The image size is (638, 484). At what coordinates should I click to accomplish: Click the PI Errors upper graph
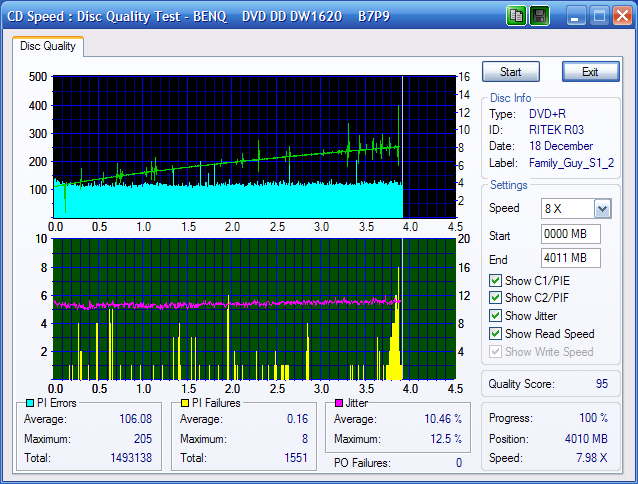point(254,147)
